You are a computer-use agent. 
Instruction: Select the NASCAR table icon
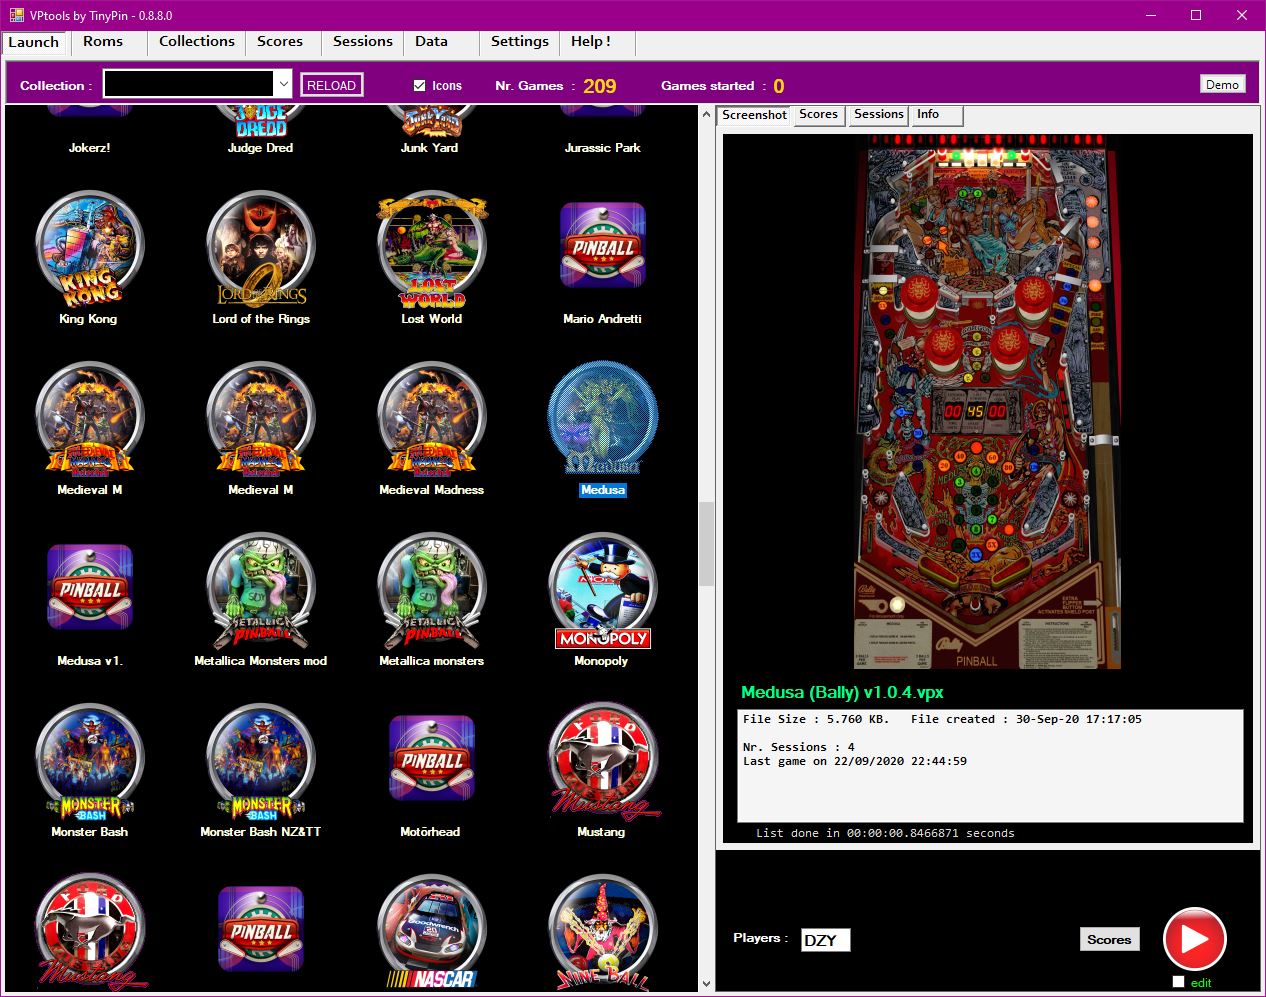tap(431, 931)
